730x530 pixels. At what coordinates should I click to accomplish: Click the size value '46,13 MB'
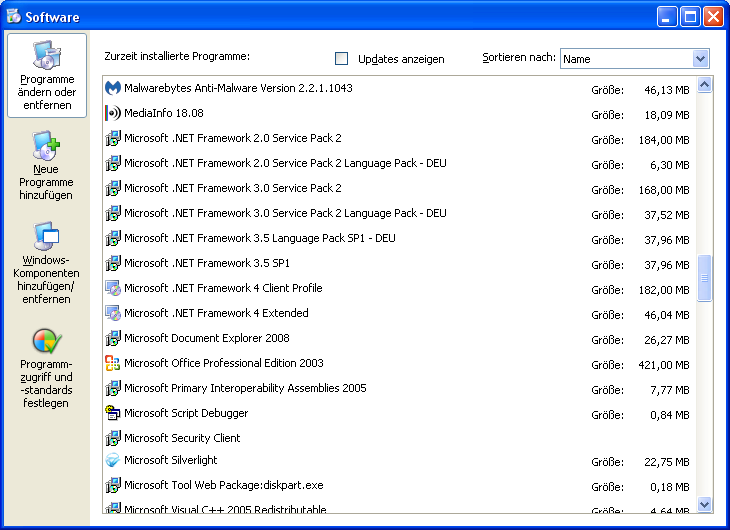click(x=667, y=90)
